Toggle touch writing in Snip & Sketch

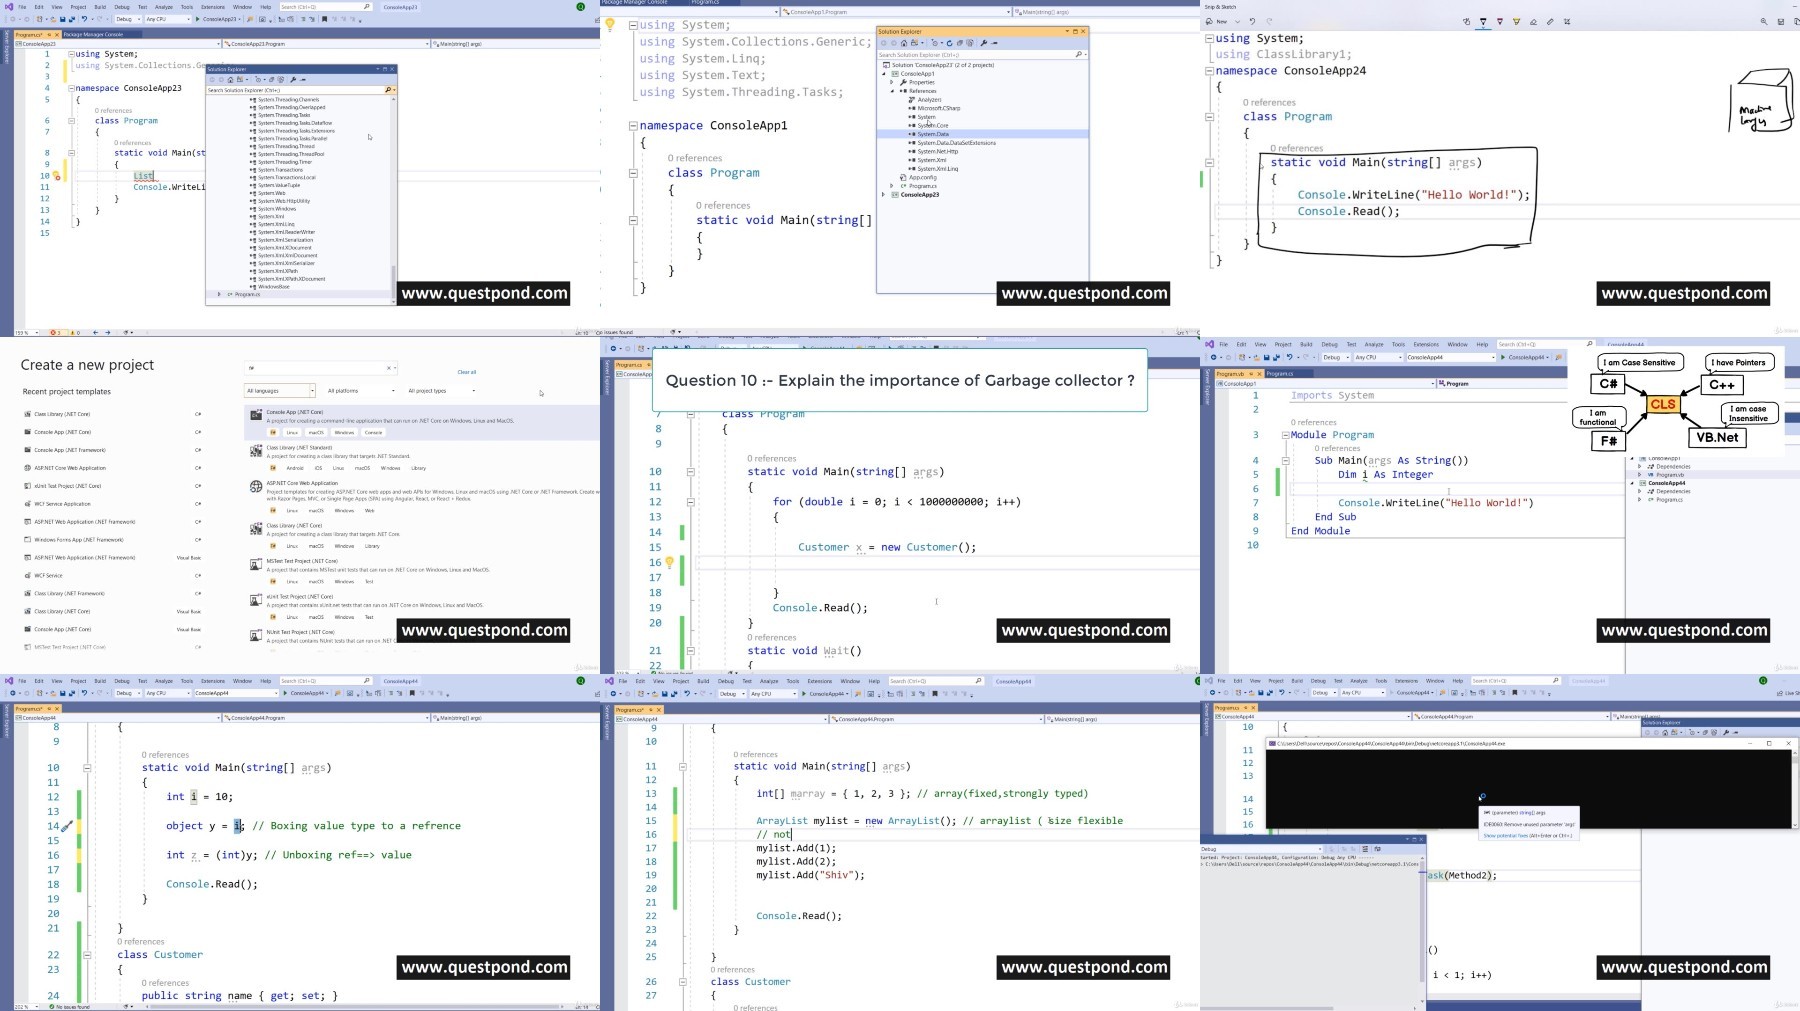click(1466, 21)
